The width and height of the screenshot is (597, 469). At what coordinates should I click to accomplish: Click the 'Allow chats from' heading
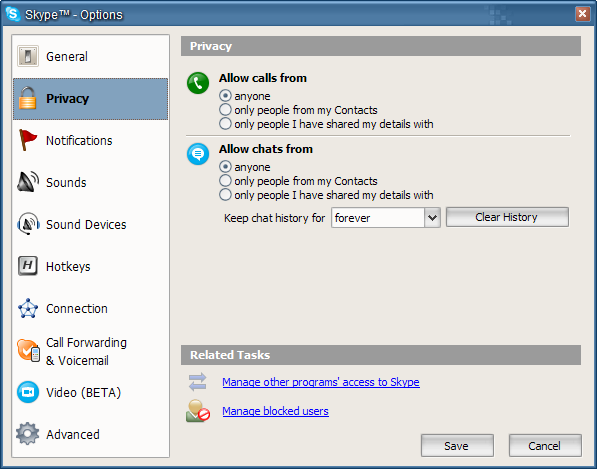point(266,149)
